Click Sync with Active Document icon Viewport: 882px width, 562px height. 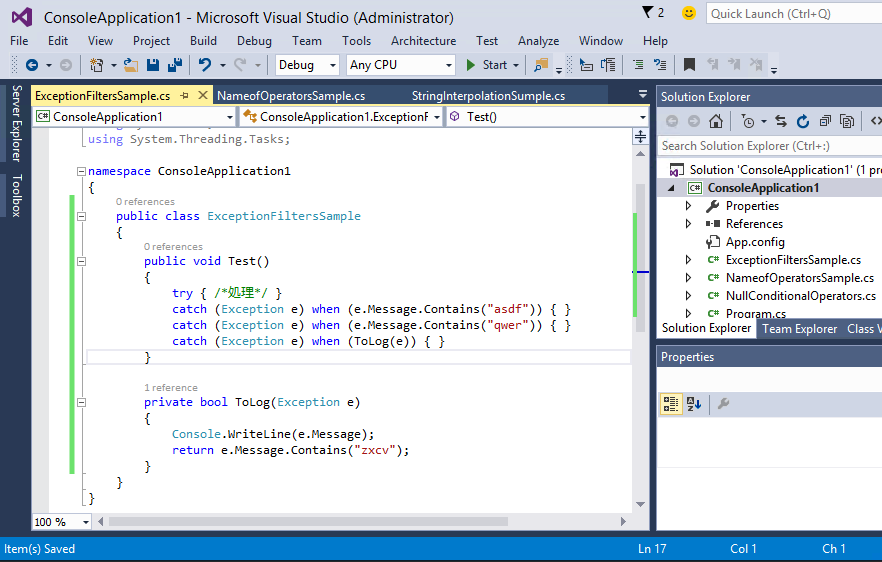click(x=781, y=121)
